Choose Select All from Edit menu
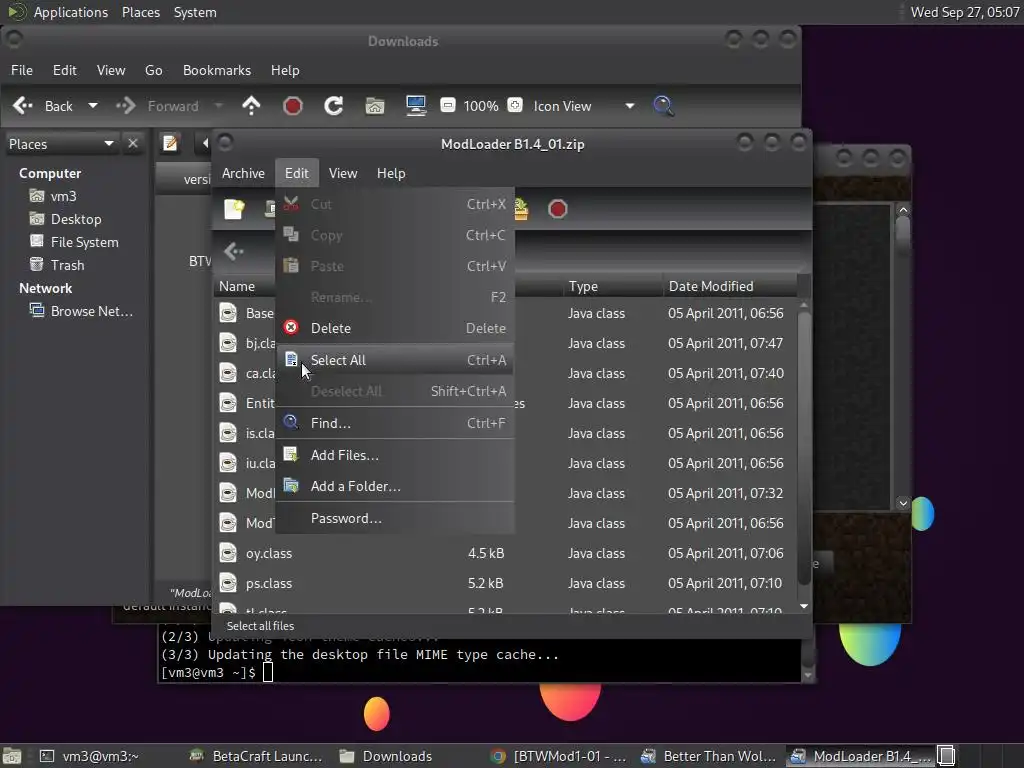Viewport: 1024px width, 768px height. point(395,360)
